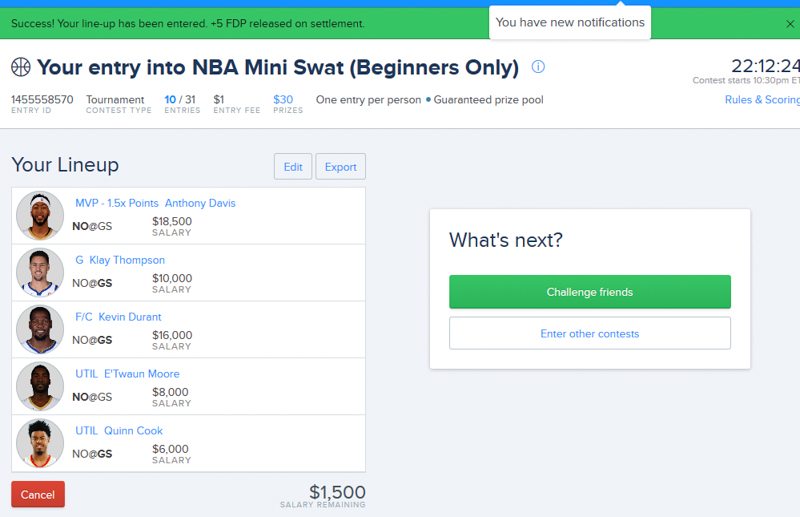
Task: Click the info icon beside contest title
Action: [x=538, y=66]
